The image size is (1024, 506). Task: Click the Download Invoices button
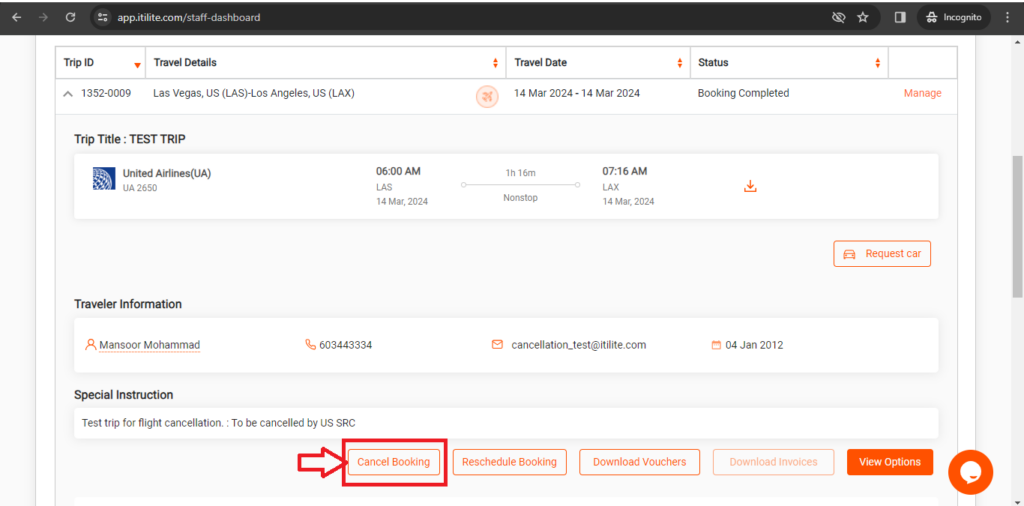(x=773, y=462)
